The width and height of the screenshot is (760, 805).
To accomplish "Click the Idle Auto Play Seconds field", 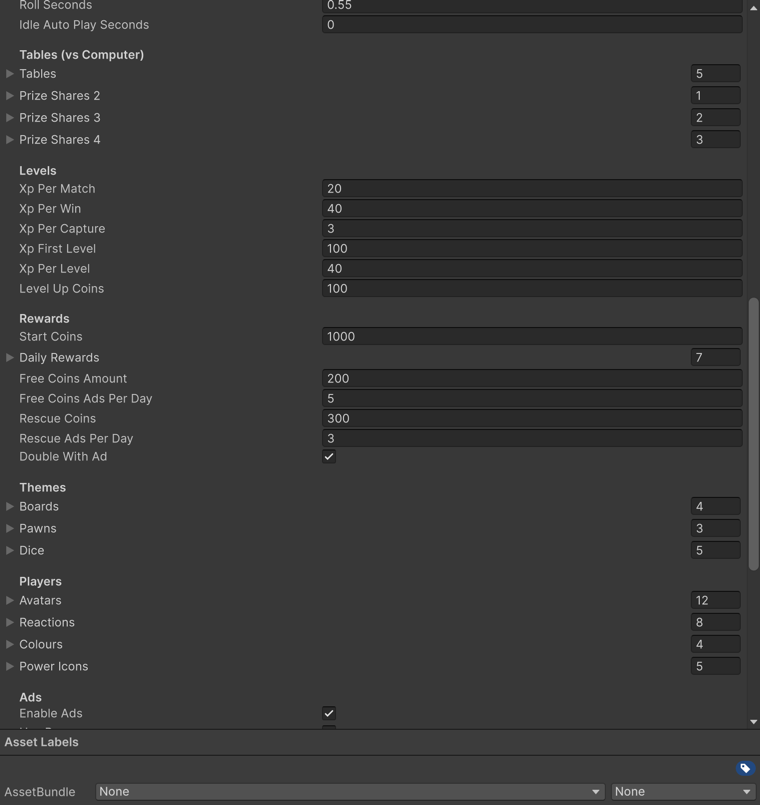I will tap(532, 25).
